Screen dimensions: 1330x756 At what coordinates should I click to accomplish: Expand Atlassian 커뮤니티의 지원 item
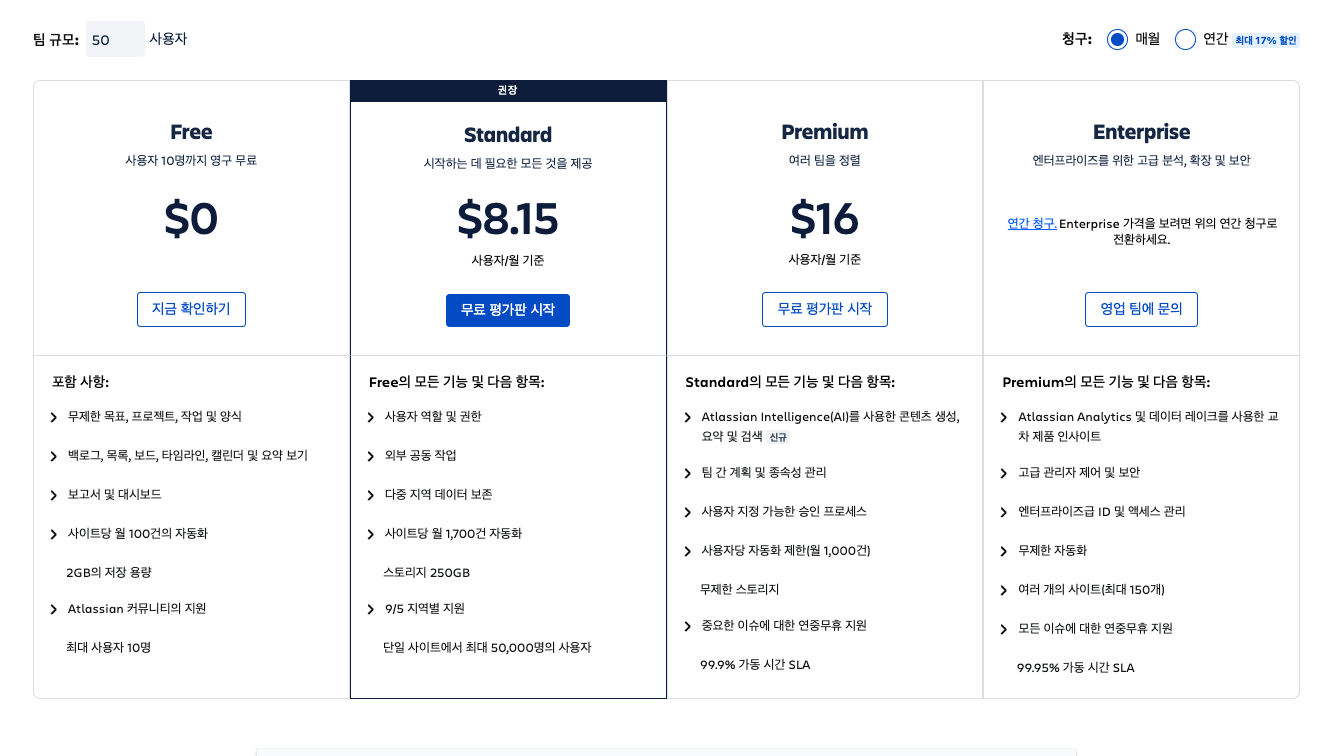coord(136,609)
